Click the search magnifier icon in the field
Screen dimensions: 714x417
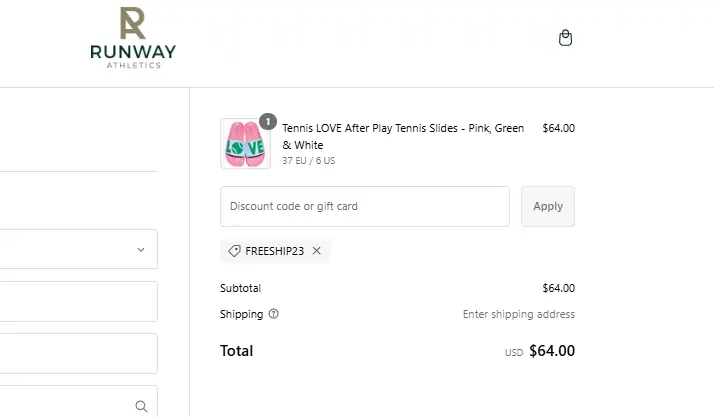coord(141,406)
